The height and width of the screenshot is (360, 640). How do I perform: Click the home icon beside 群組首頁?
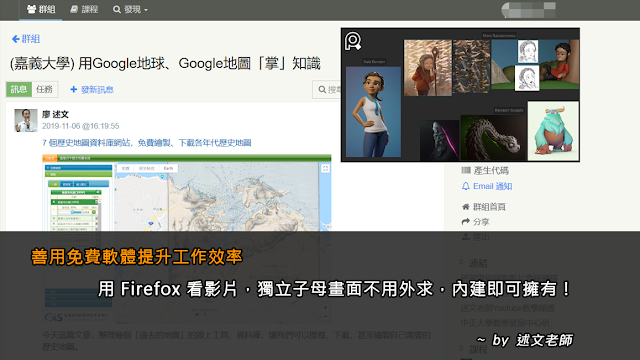[466, 207]
